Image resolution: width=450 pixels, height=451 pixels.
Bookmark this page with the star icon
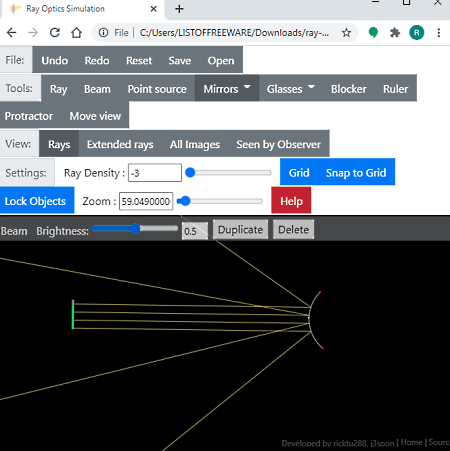coord(346,33)
